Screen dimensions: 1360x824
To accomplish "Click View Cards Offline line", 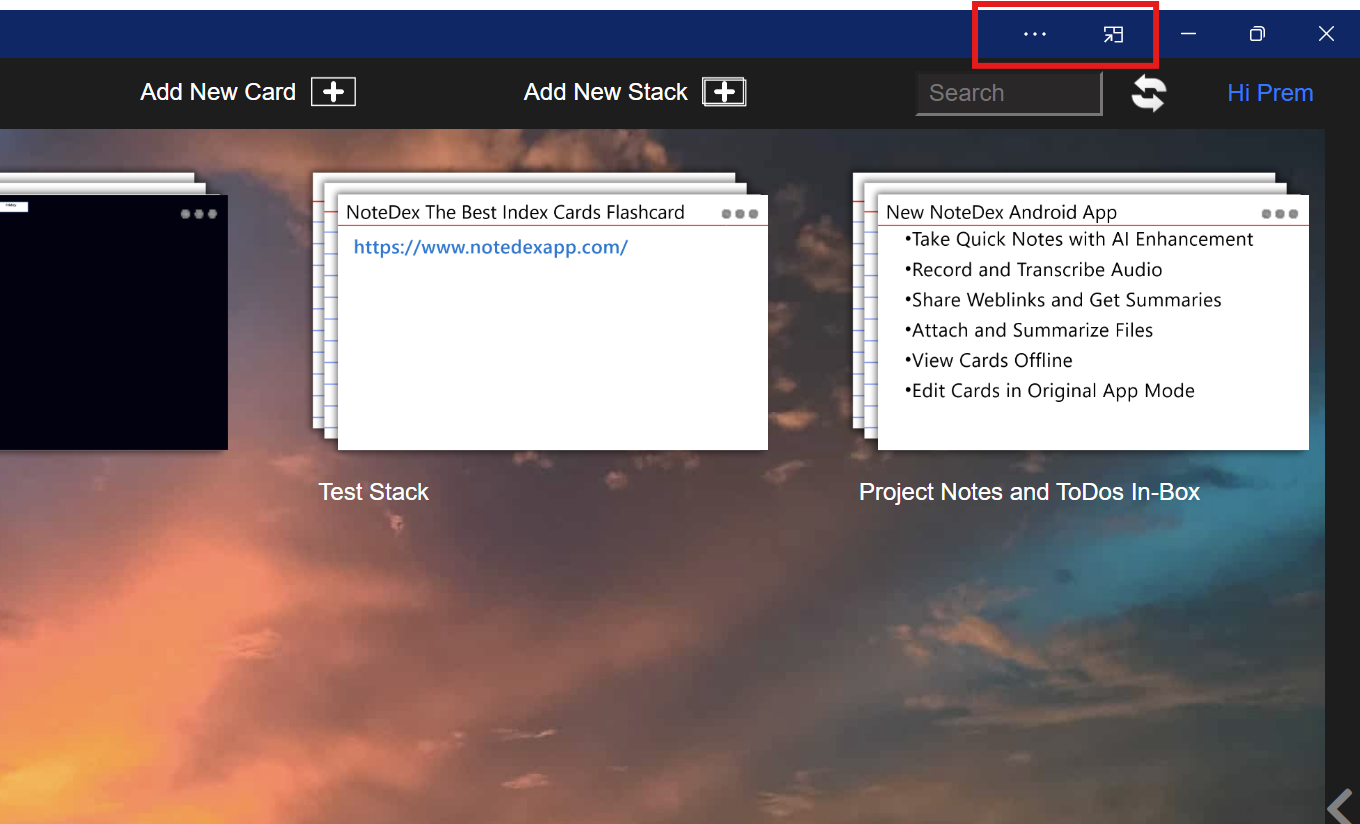I will click(988, 360).
